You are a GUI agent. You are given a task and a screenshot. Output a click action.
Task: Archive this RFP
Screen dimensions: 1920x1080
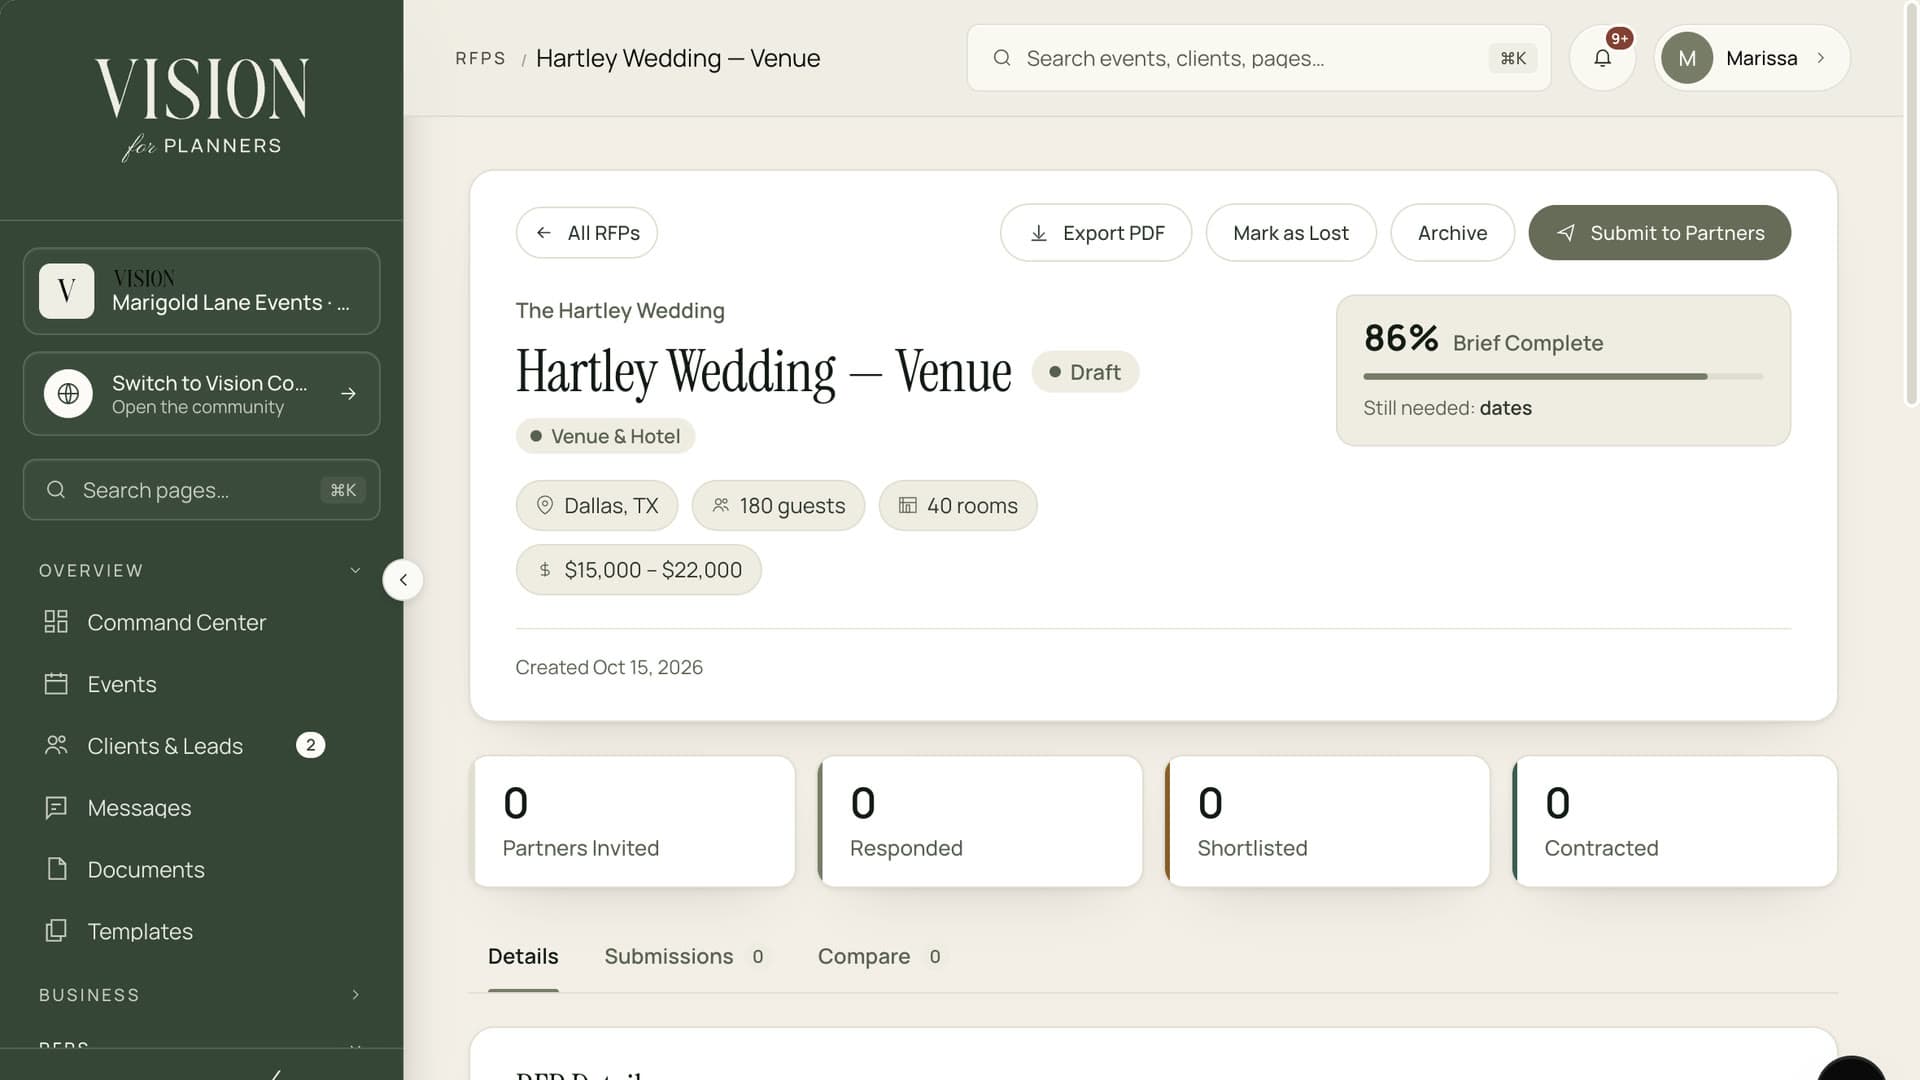[1452, 233]
